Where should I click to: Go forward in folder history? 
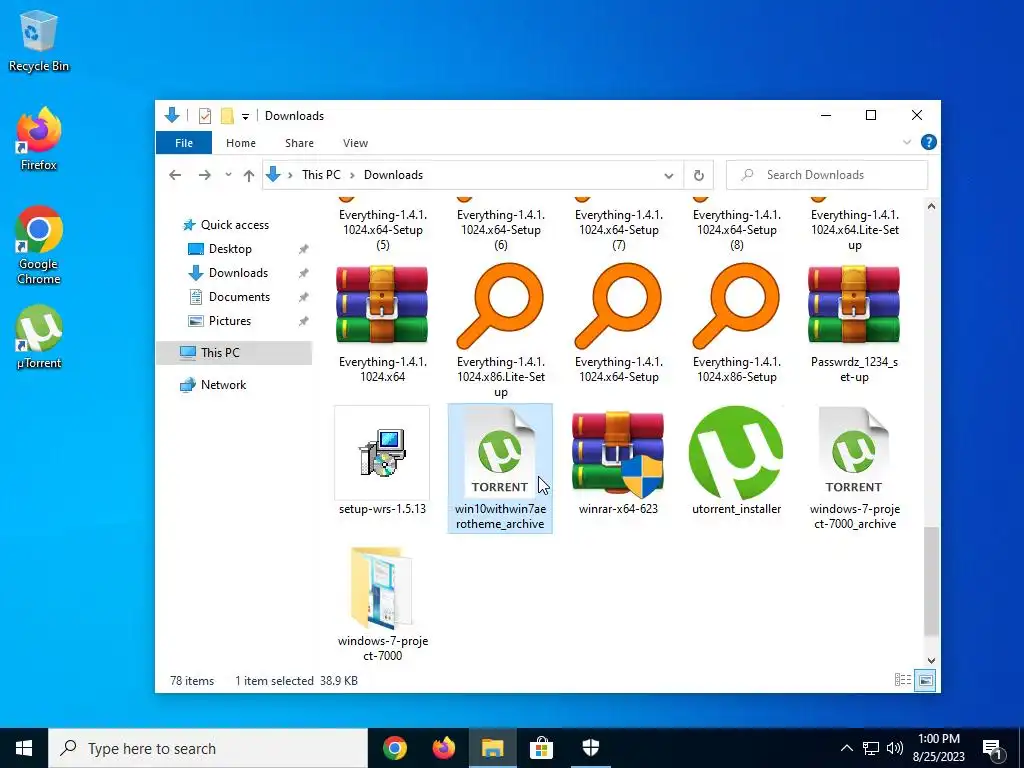click(204, 175)
